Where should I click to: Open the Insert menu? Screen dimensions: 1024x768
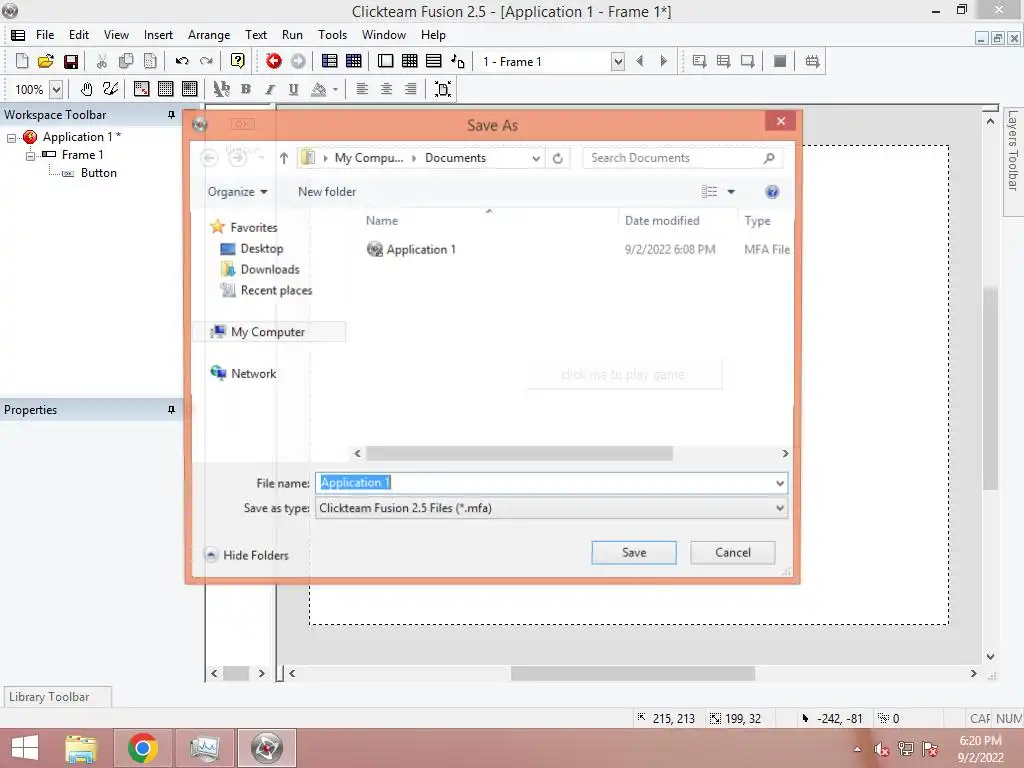pyautogui.click(x=158, y=35)
